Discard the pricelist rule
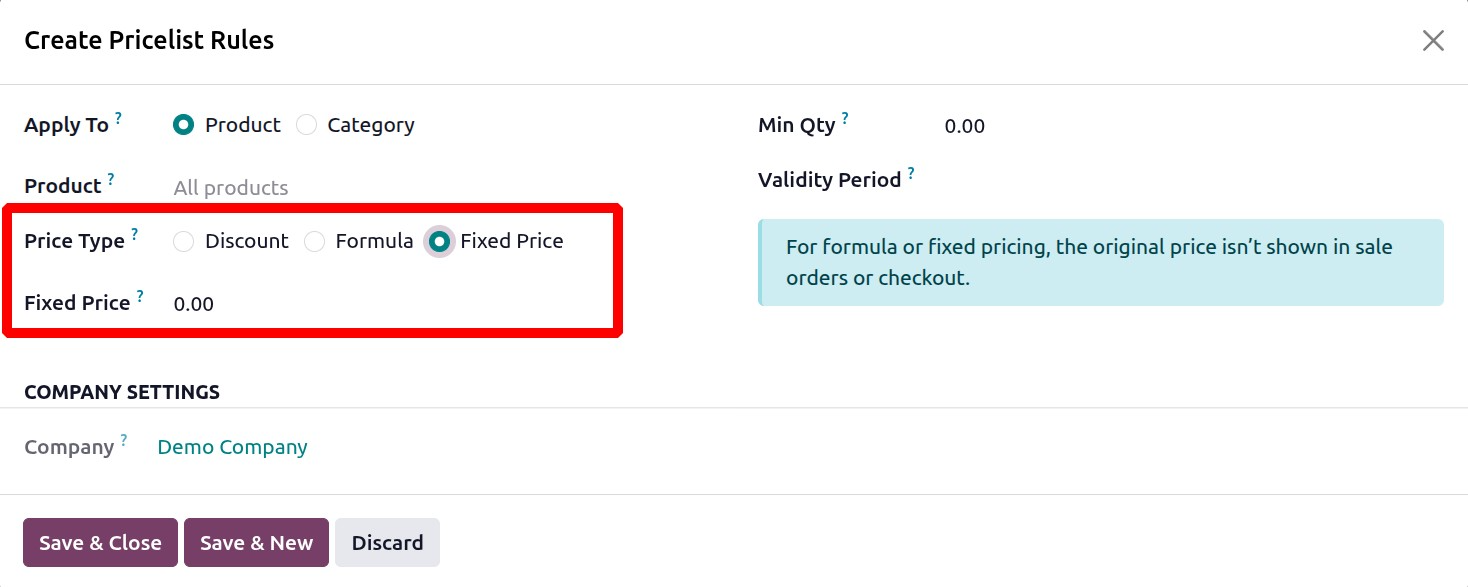This screenshot has height=587, width=1468. pos(387,543)
